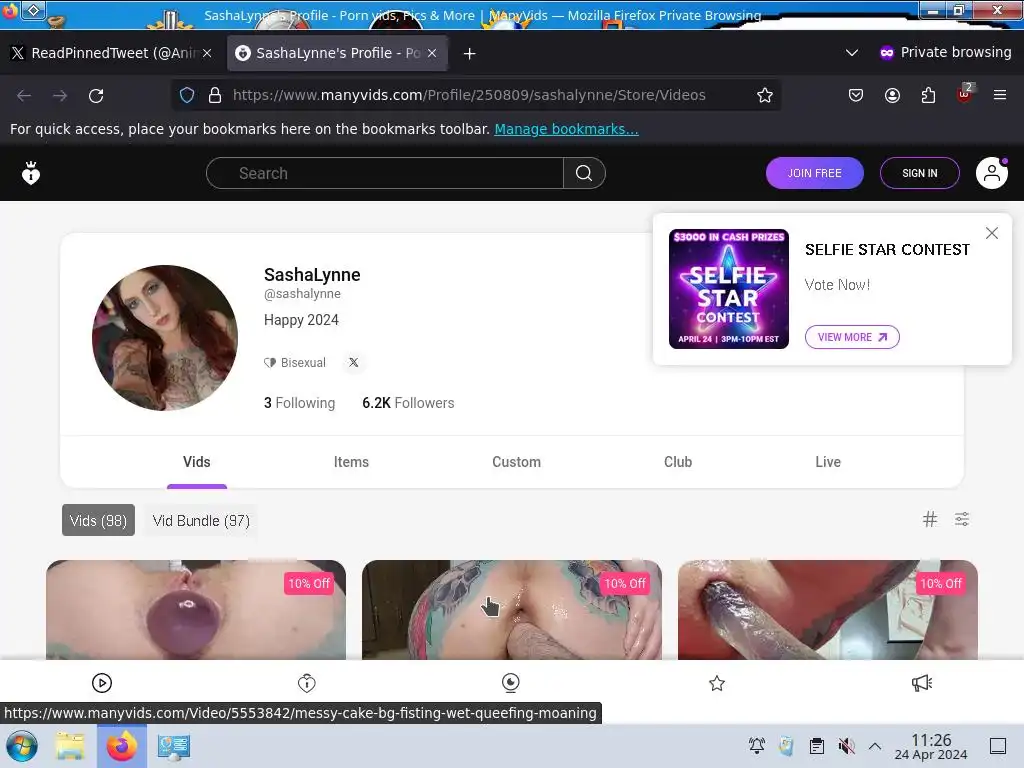Open the sliders filter options icon

(961, 519)
